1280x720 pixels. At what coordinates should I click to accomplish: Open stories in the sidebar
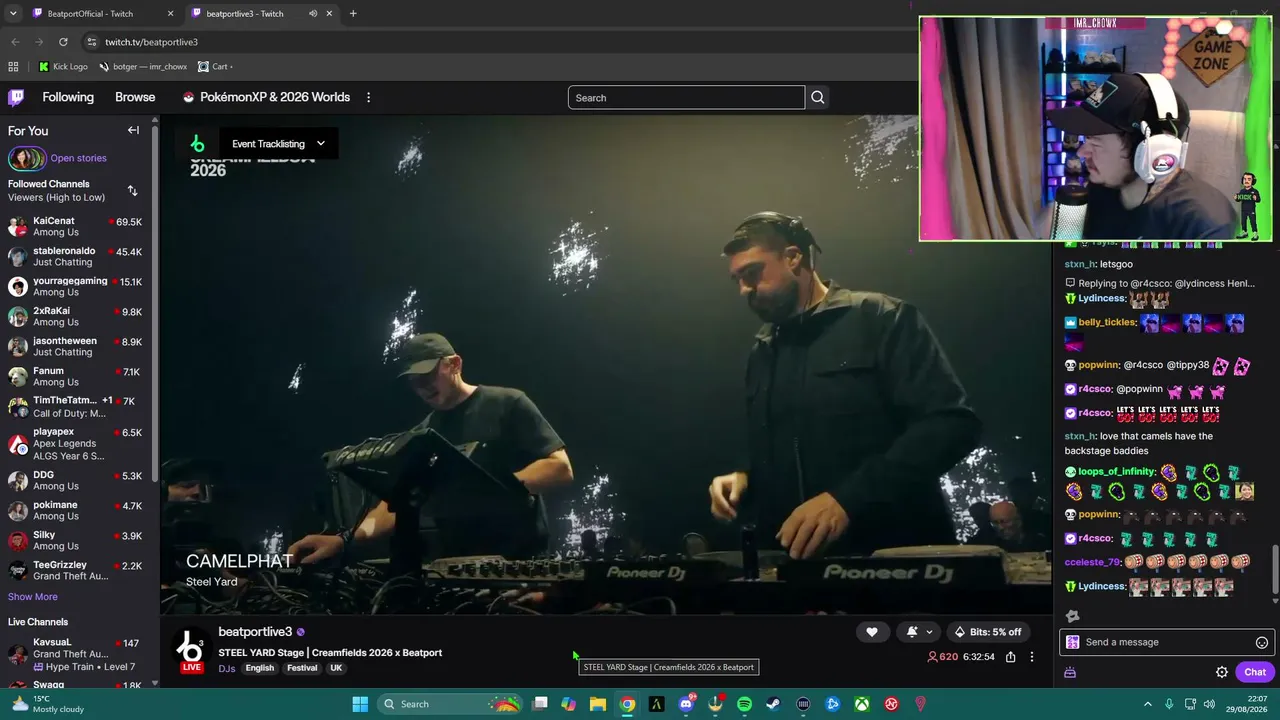(x=78, y=158)
